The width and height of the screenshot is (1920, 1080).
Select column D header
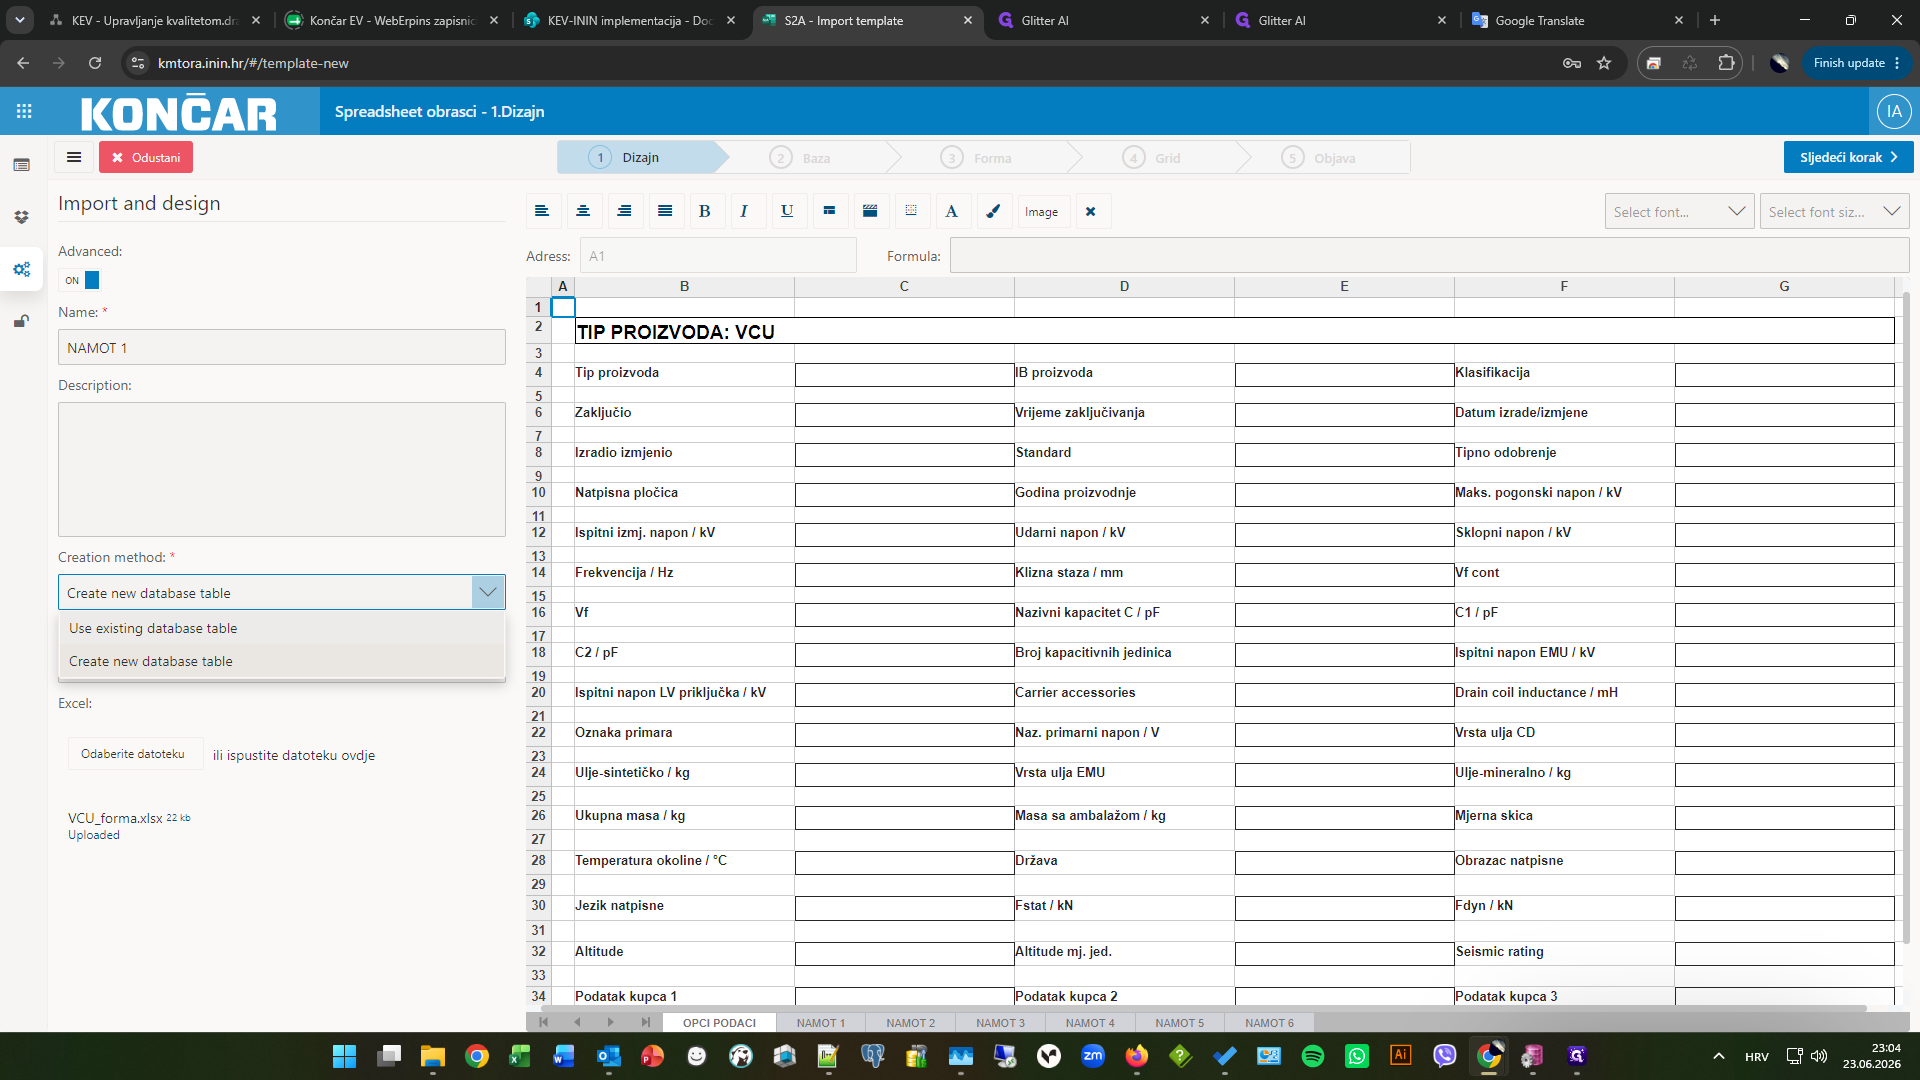coord(1124,286)
